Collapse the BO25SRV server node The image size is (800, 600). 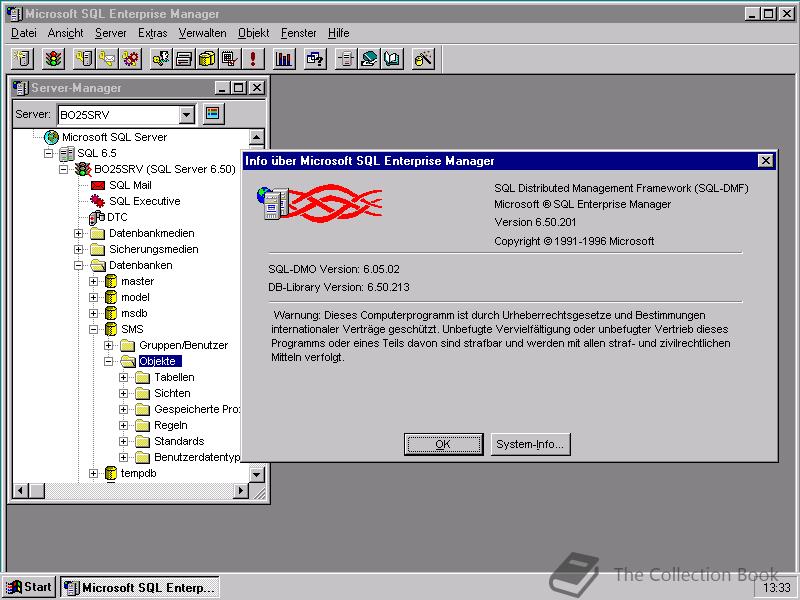pos(64,169)
